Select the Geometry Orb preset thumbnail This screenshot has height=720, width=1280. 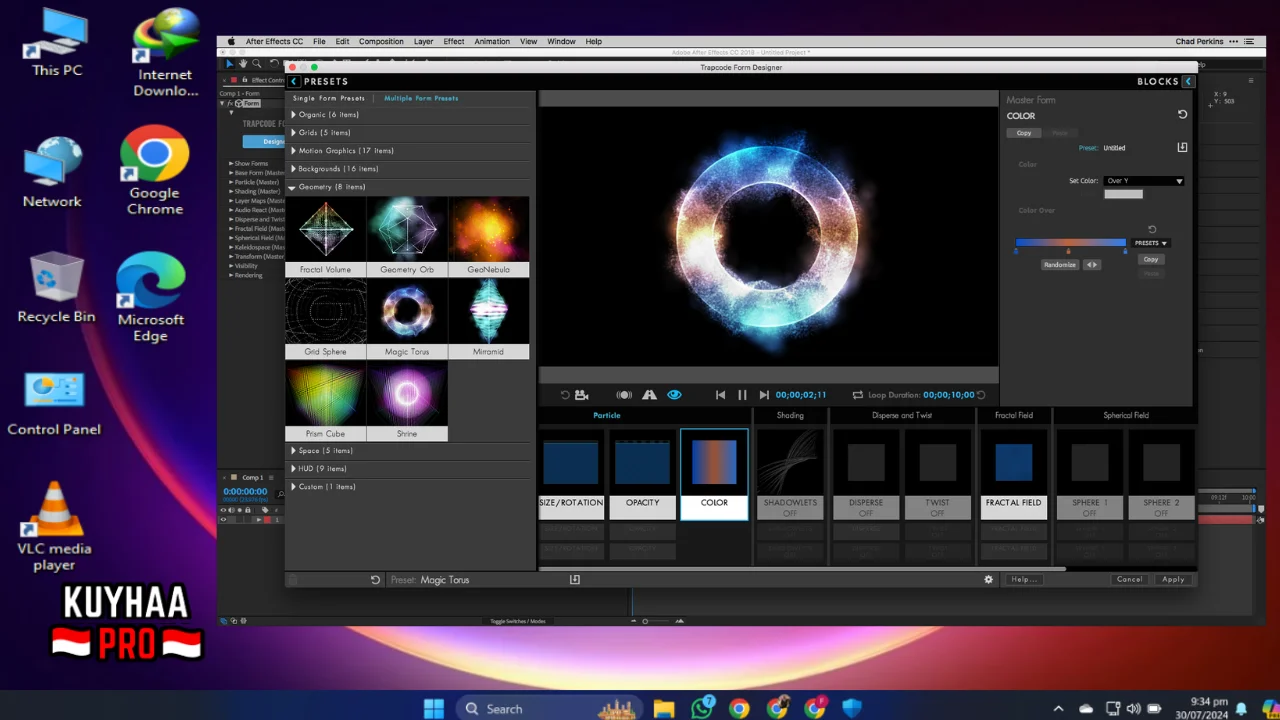[x=407, y=236]
